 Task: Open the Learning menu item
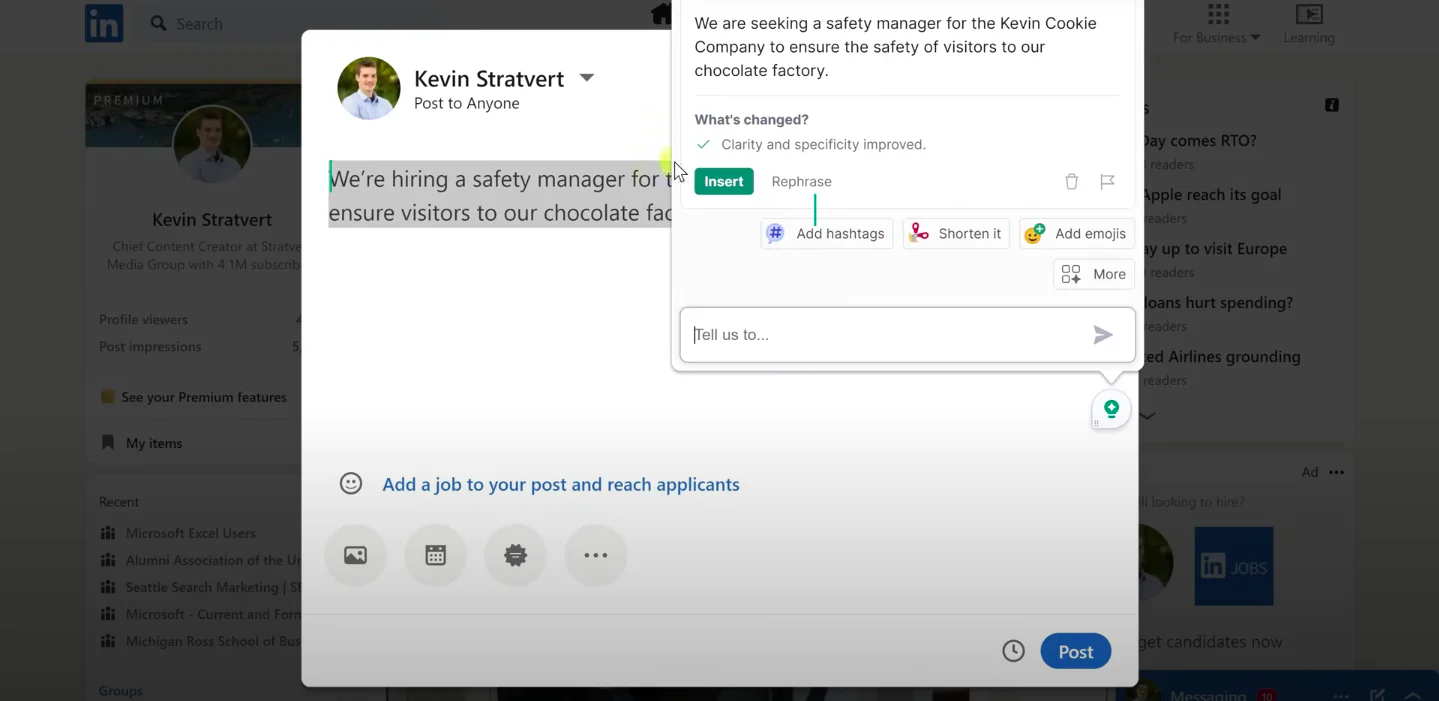tap(1308, 25)
